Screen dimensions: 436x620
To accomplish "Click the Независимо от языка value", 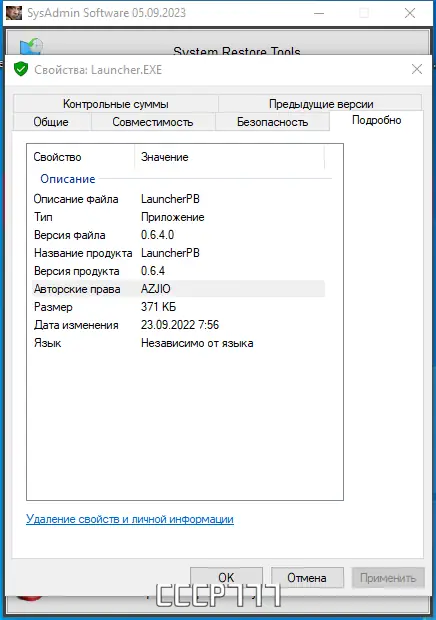I will pos(197,343).
